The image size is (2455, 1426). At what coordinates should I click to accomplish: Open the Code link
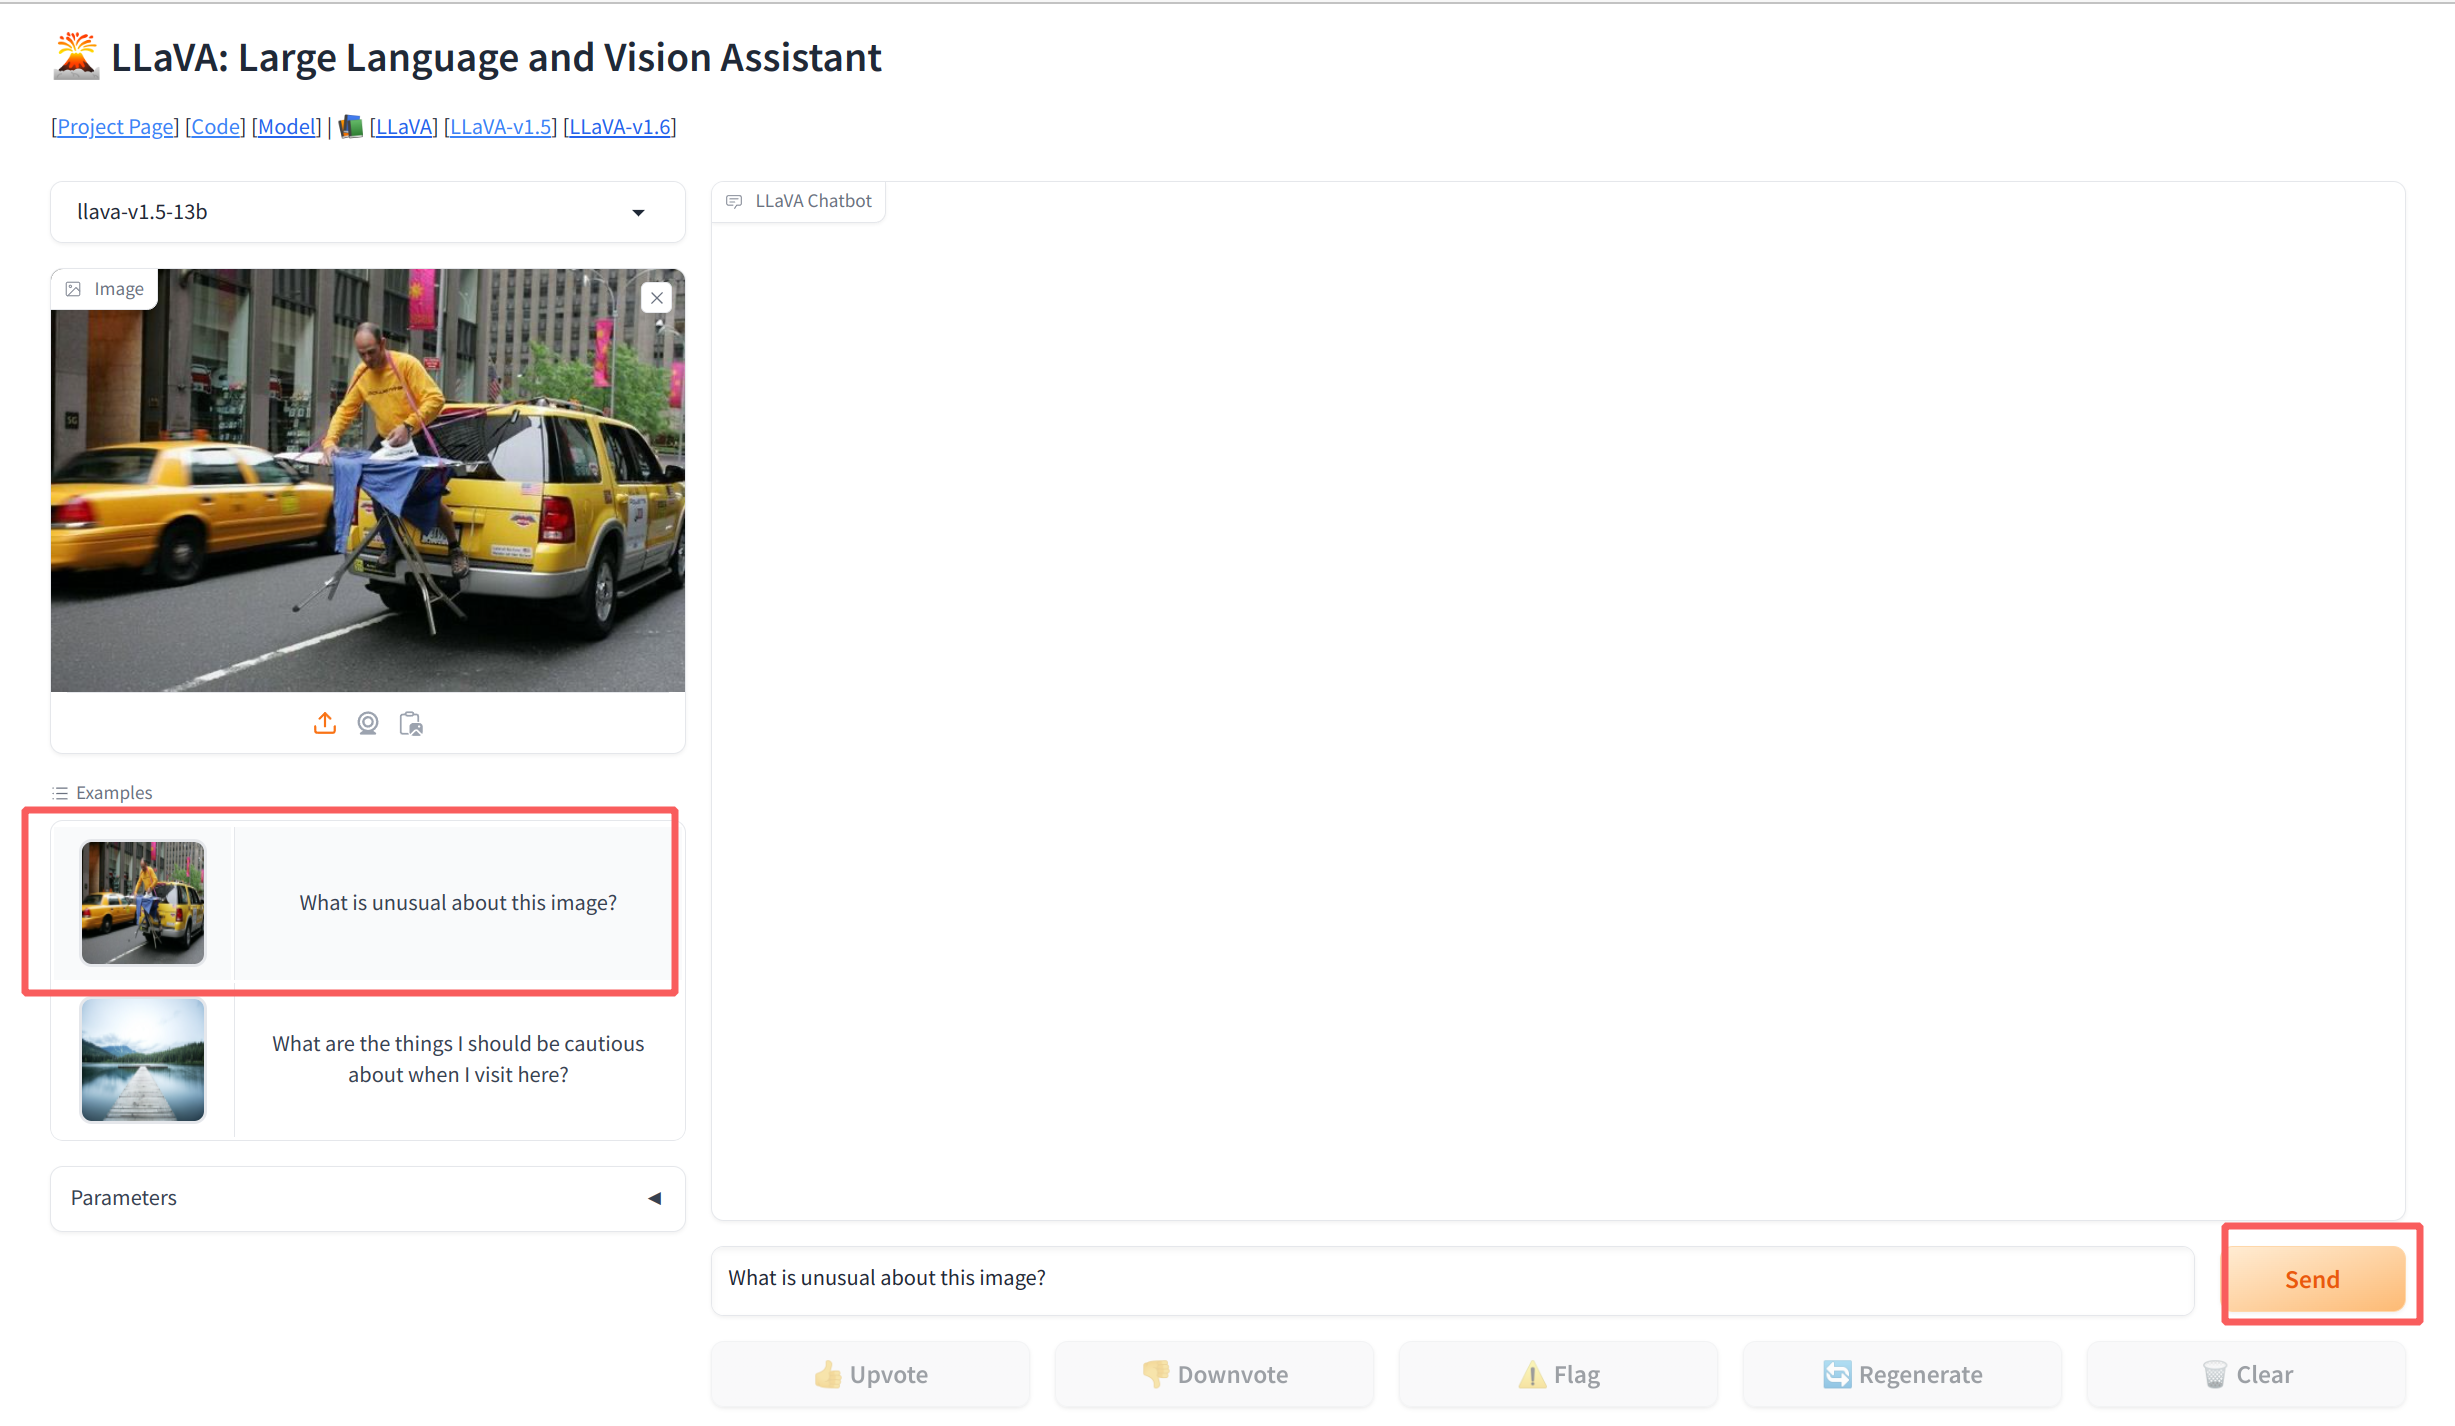coord(215,127)
